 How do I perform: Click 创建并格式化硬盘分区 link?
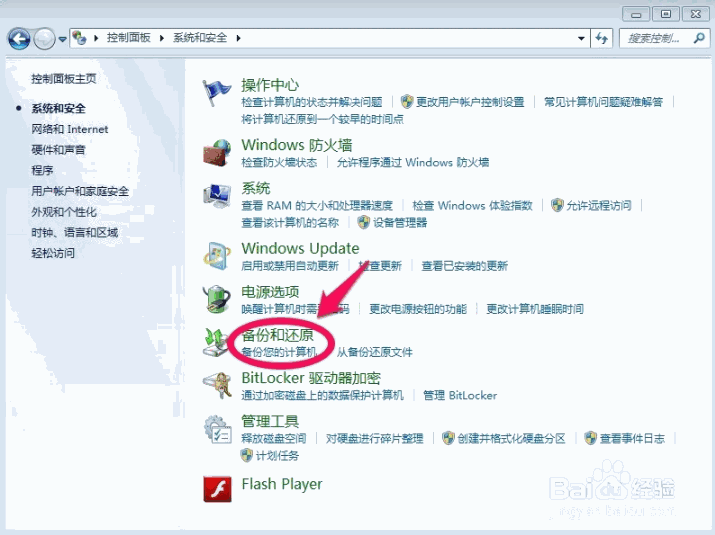[x=511, y=439]
